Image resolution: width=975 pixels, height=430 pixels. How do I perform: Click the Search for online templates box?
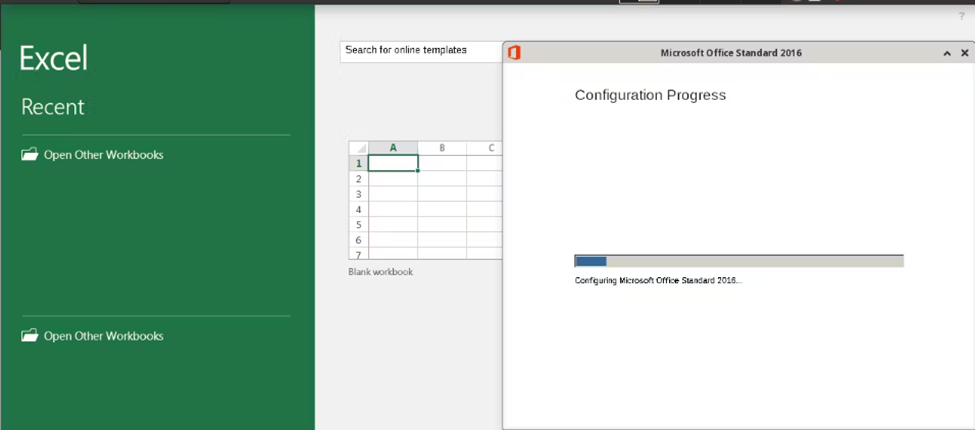tap(420, 50)
